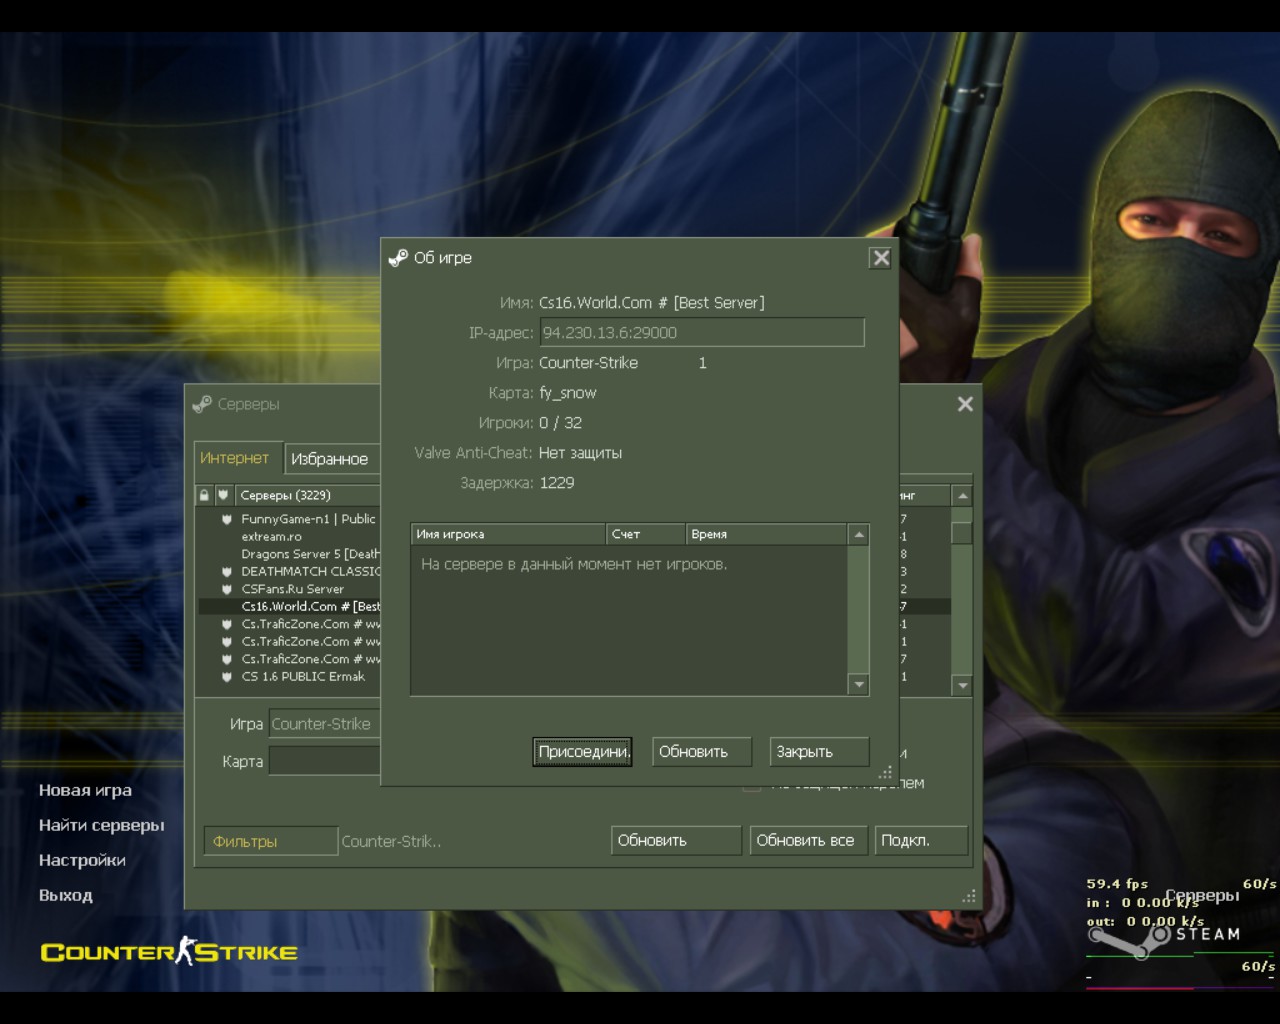Open Find Servers from the main menu
This screenshot has width=1280, height=1024.
[x=101, y=825]
